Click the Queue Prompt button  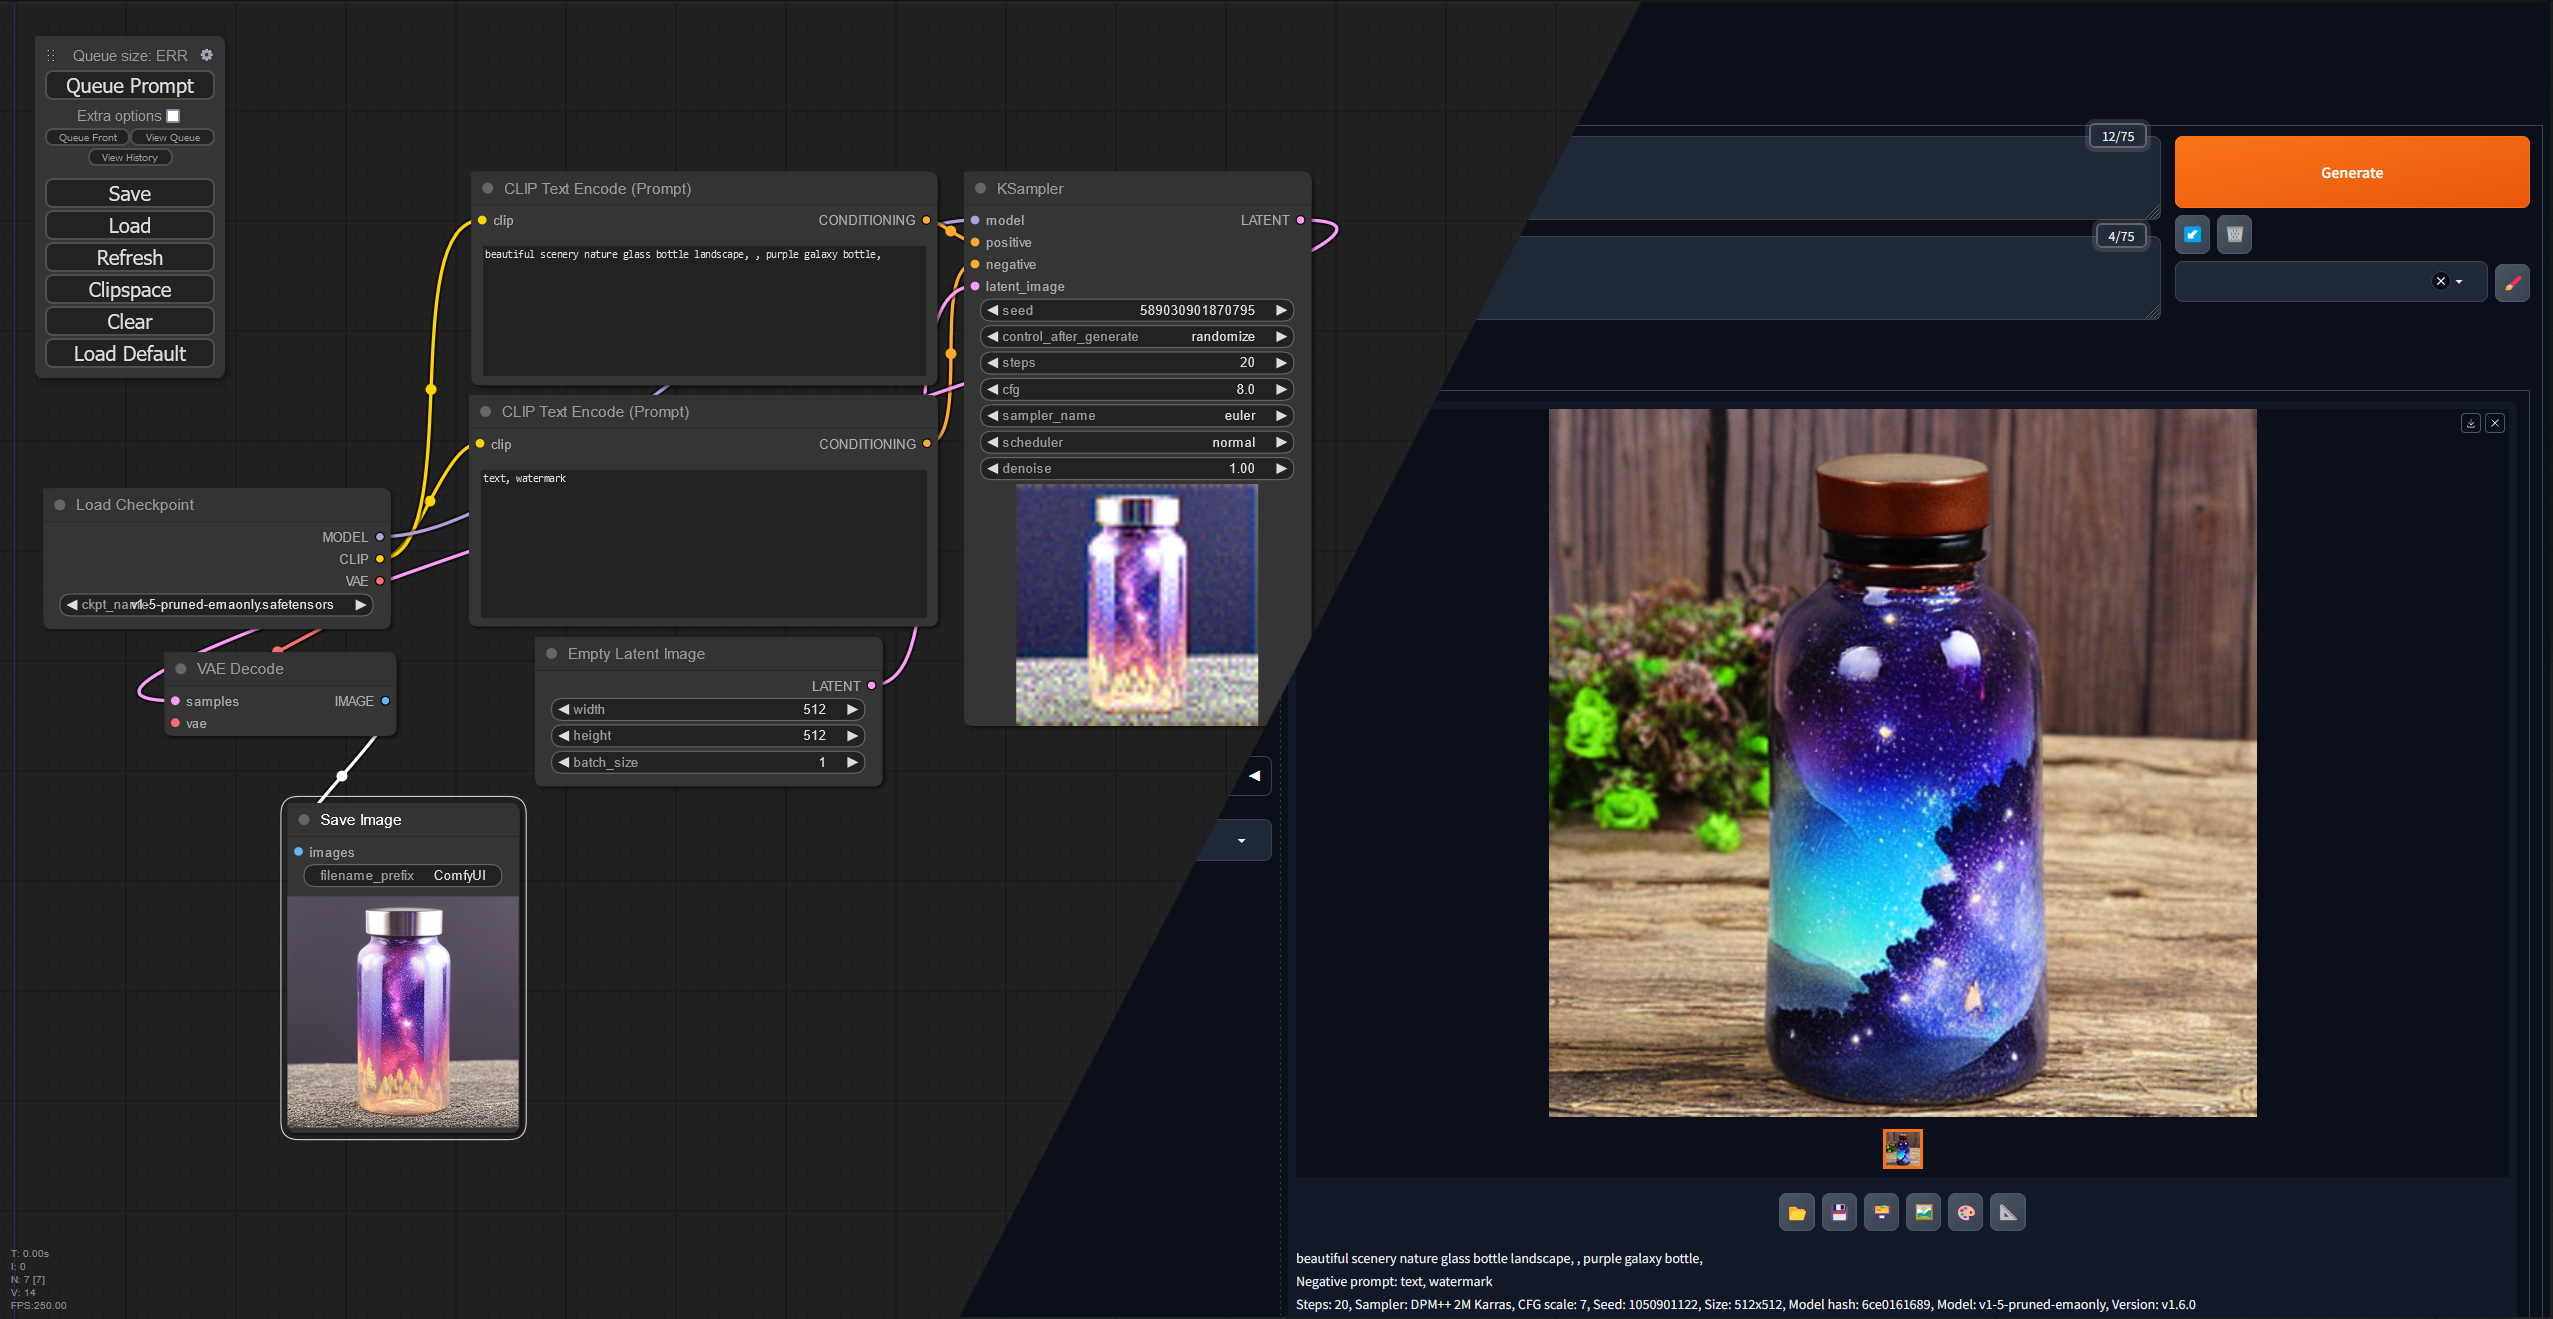(130, 86)
